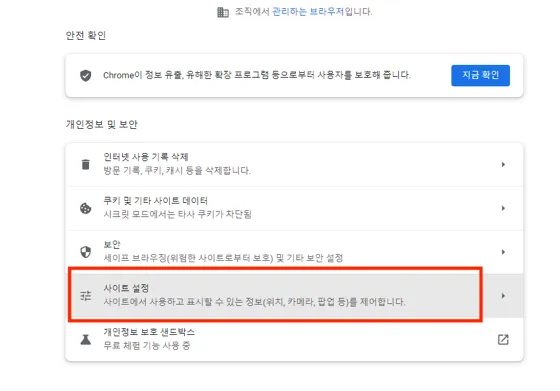Click the flask icon for 개인정보 보호 샌드박스
Image resolution: width=560 pixels, height=391 pixels.
coord(86,340)
